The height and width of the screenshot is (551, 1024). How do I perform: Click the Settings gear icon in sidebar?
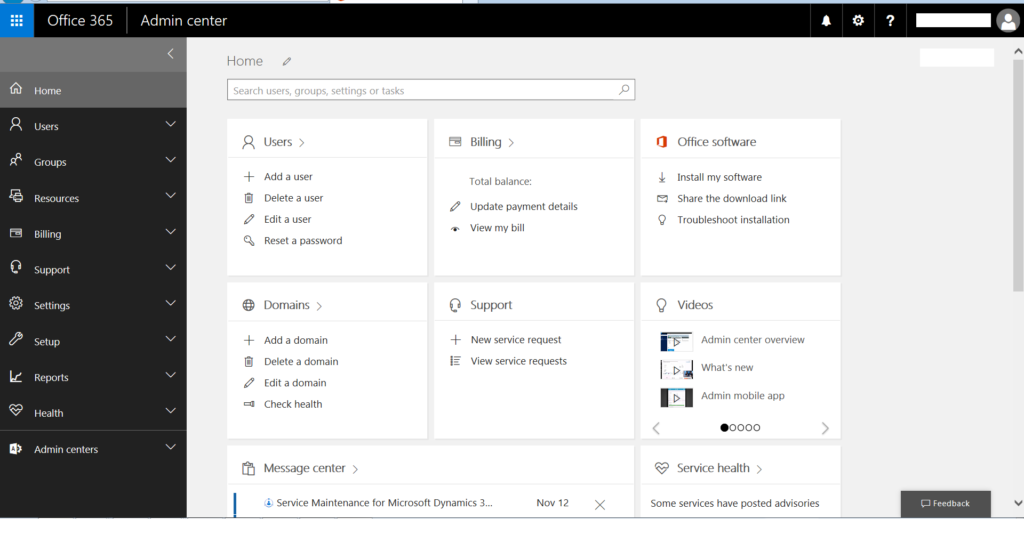click(x=16, y=304)
